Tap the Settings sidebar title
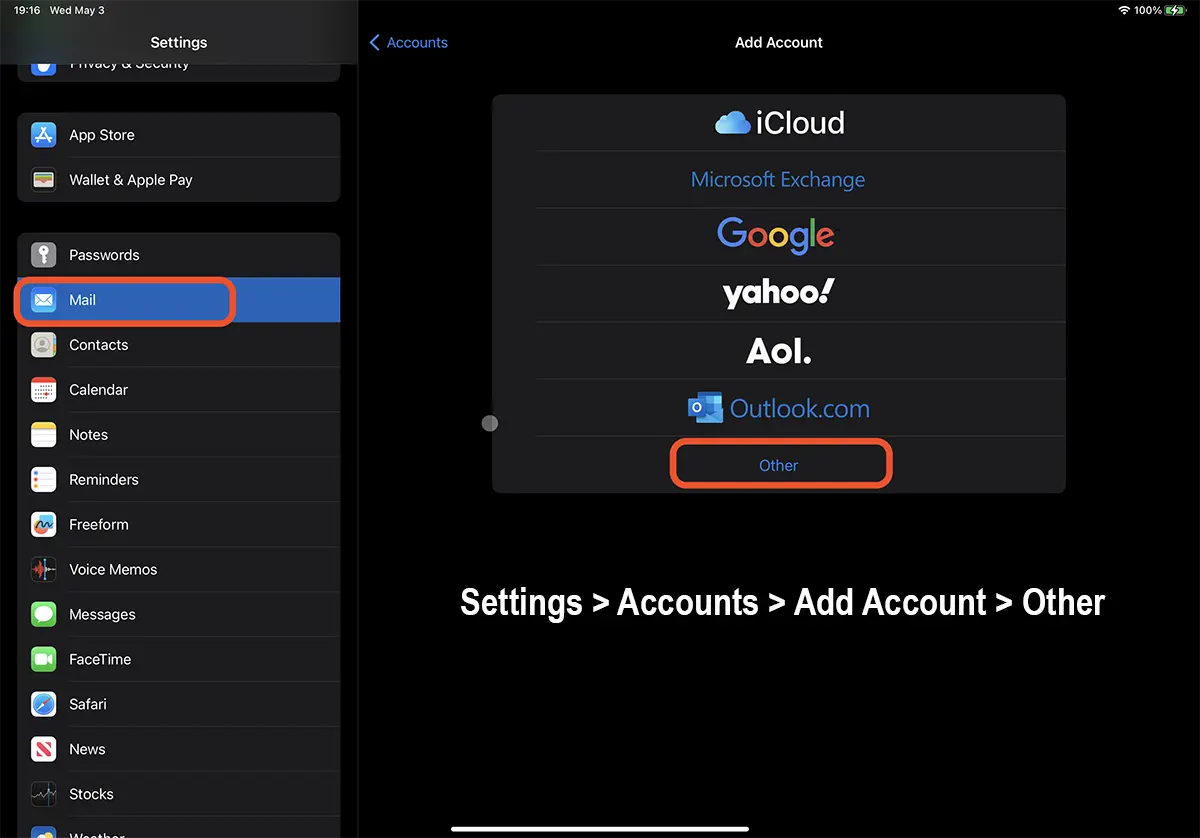This screenshot has height=838, width=1200. click(x=179, y=43)
